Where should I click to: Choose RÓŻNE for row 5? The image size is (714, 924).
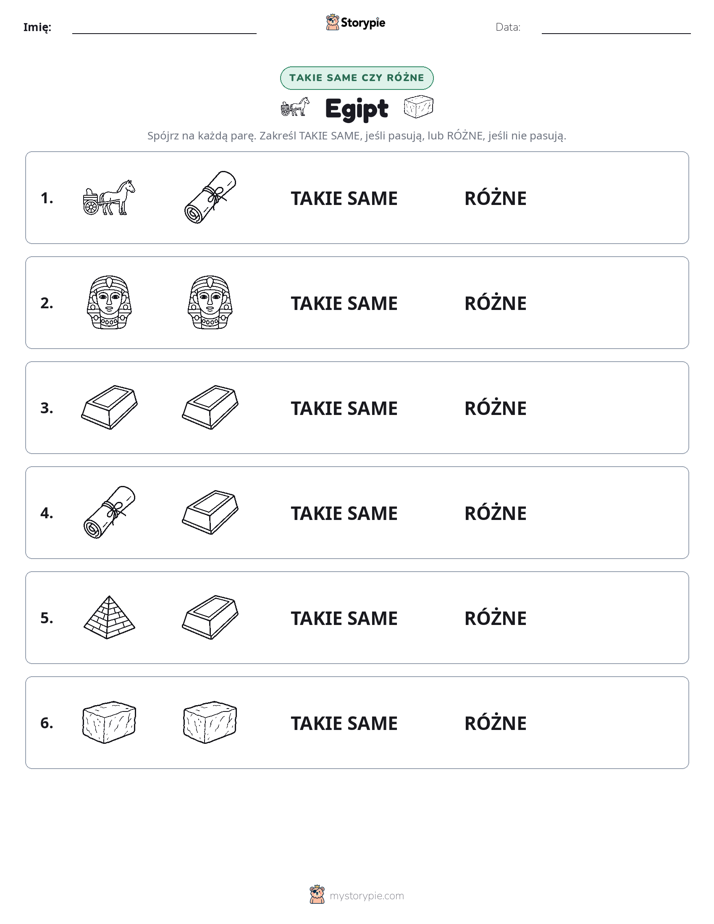click(x=495, y=618)
